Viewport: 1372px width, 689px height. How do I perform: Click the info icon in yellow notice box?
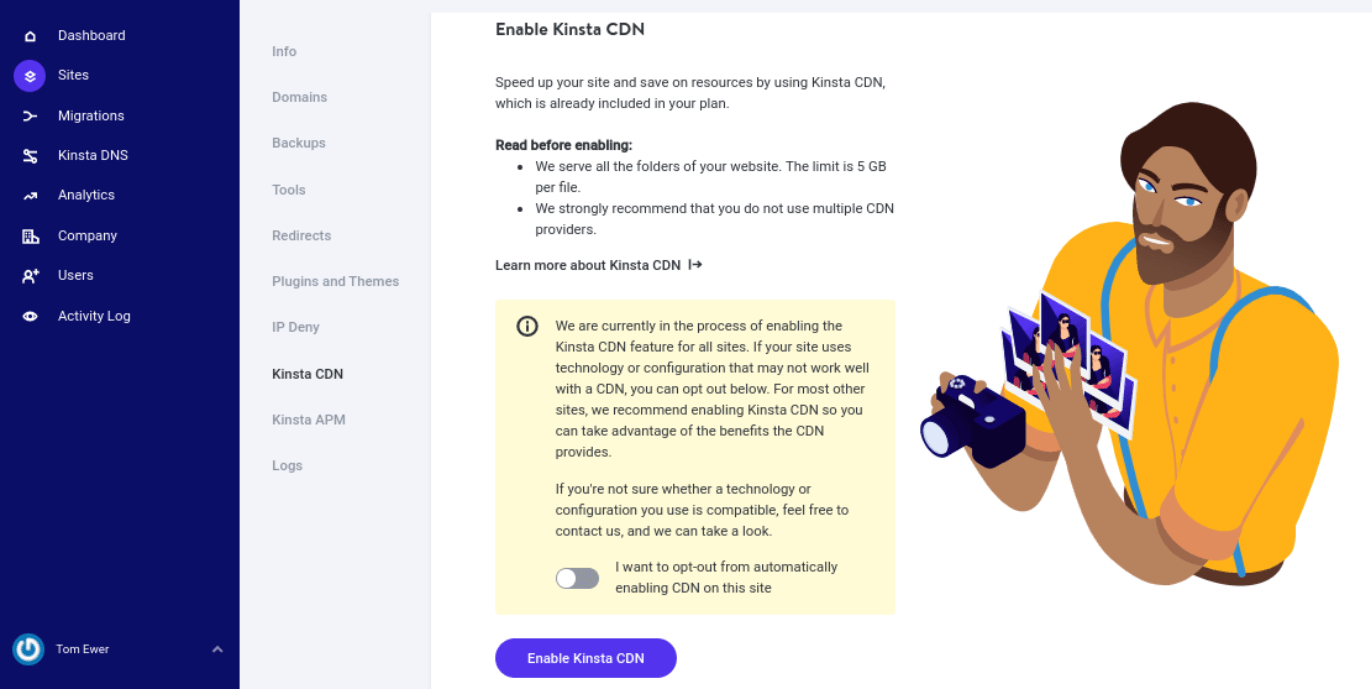[527, 325]
